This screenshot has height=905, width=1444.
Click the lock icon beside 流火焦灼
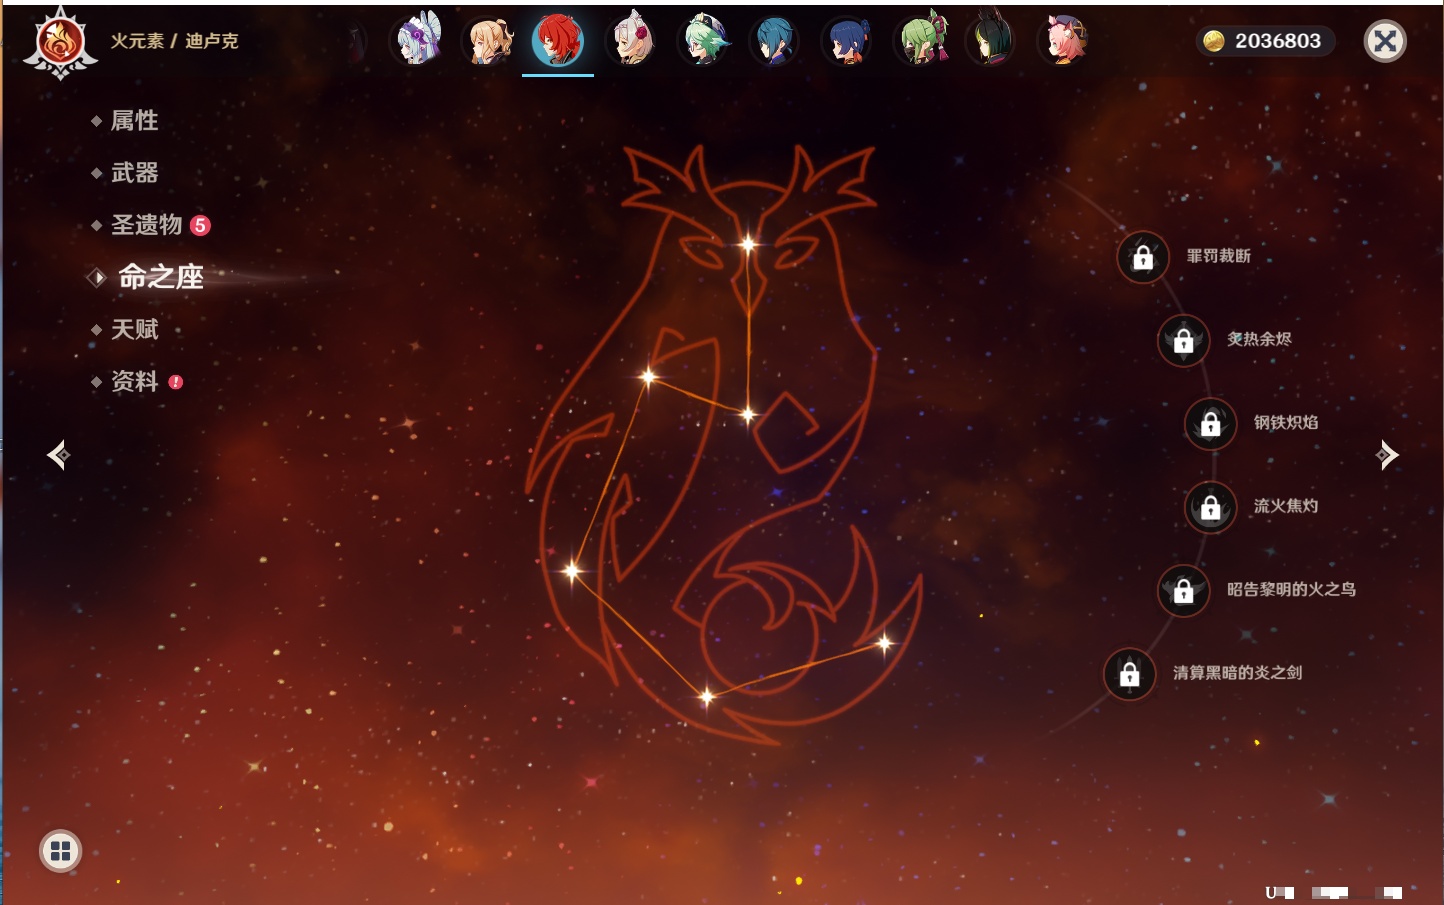1210,507
